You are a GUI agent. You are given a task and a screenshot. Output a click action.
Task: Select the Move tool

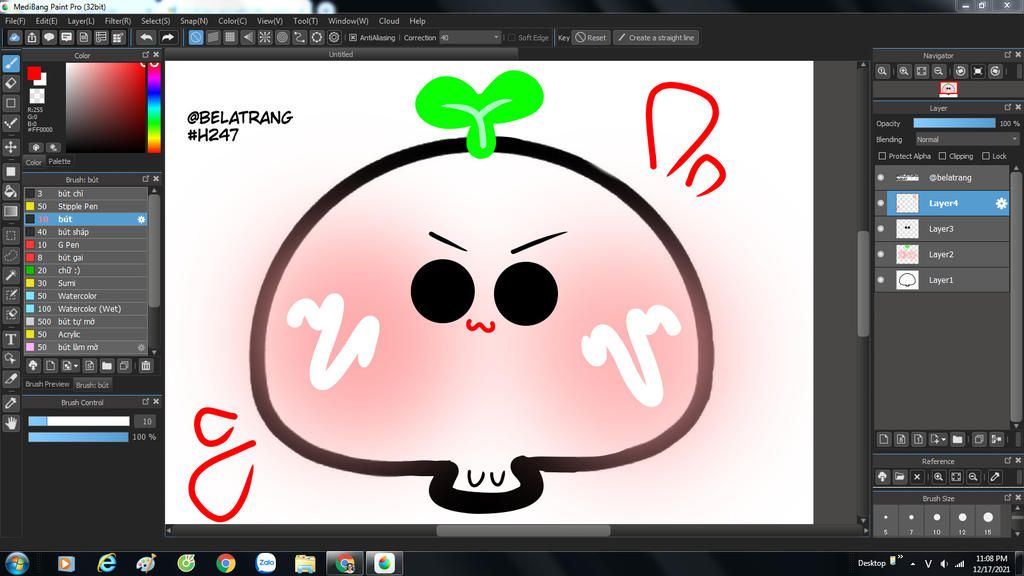[11, 147]
